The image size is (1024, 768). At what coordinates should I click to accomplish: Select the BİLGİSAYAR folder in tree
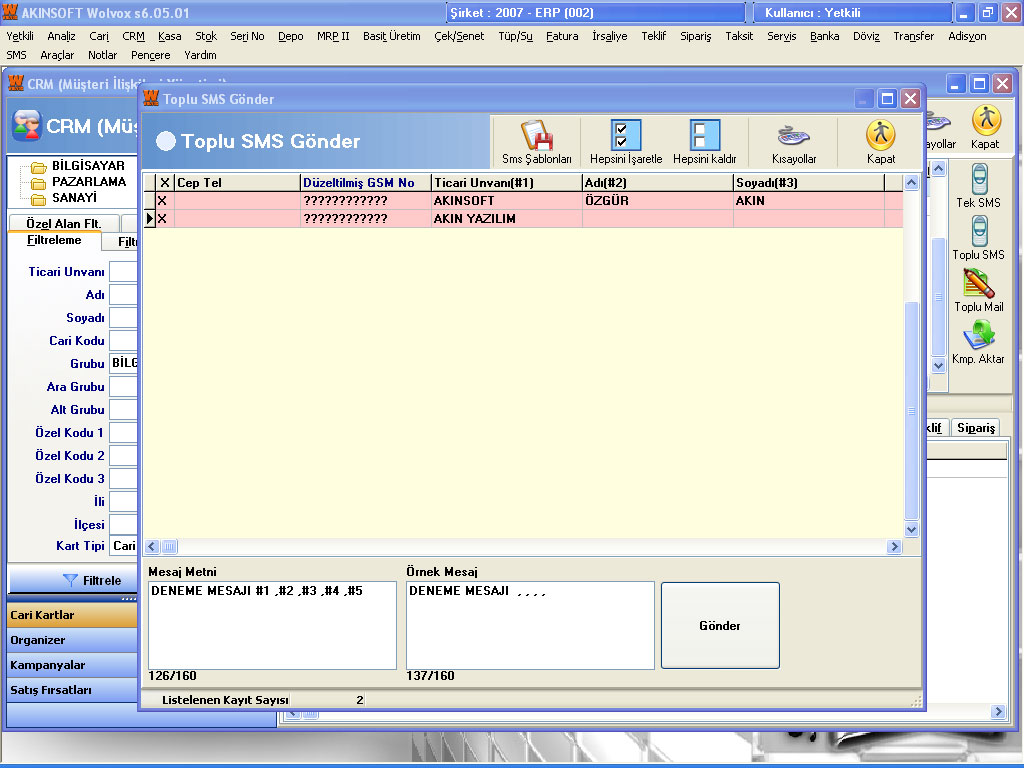pyautogui.click(x=88, y=166)
